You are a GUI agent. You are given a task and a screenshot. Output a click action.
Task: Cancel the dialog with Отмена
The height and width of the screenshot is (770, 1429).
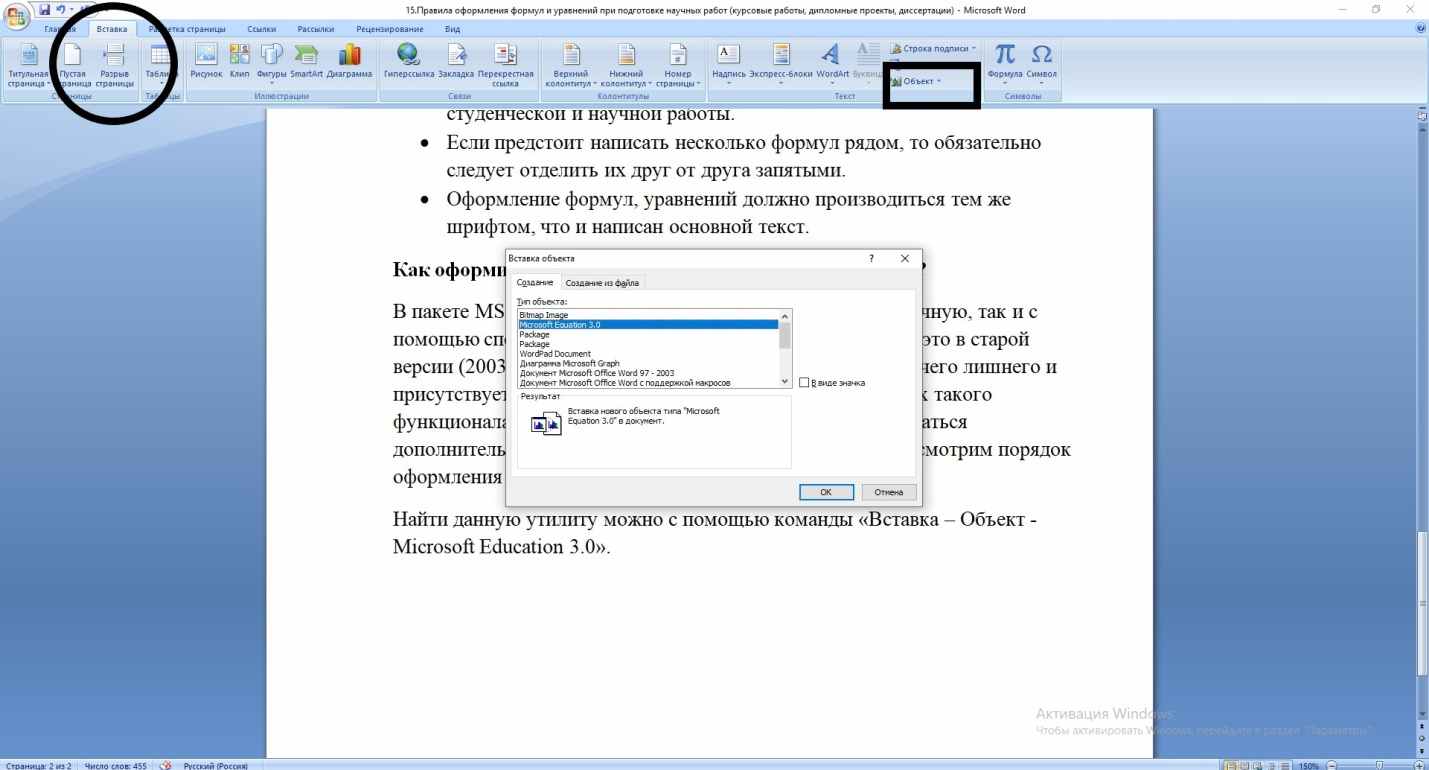889,492
